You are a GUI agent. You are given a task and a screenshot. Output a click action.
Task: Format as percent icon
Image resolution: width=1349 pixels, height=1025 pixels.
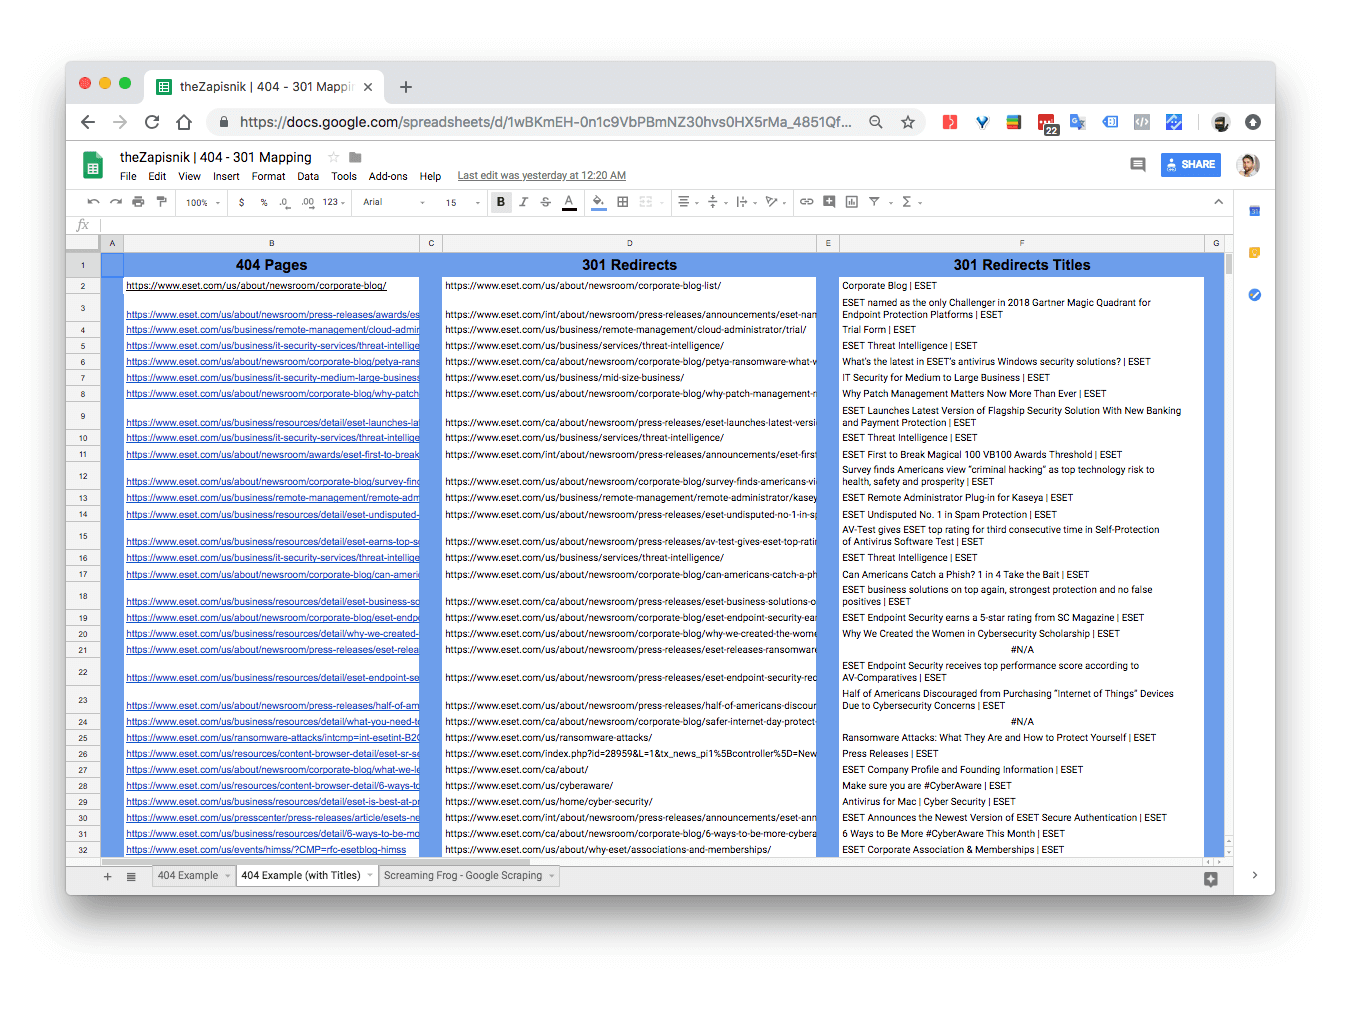[x=264, y=202]
